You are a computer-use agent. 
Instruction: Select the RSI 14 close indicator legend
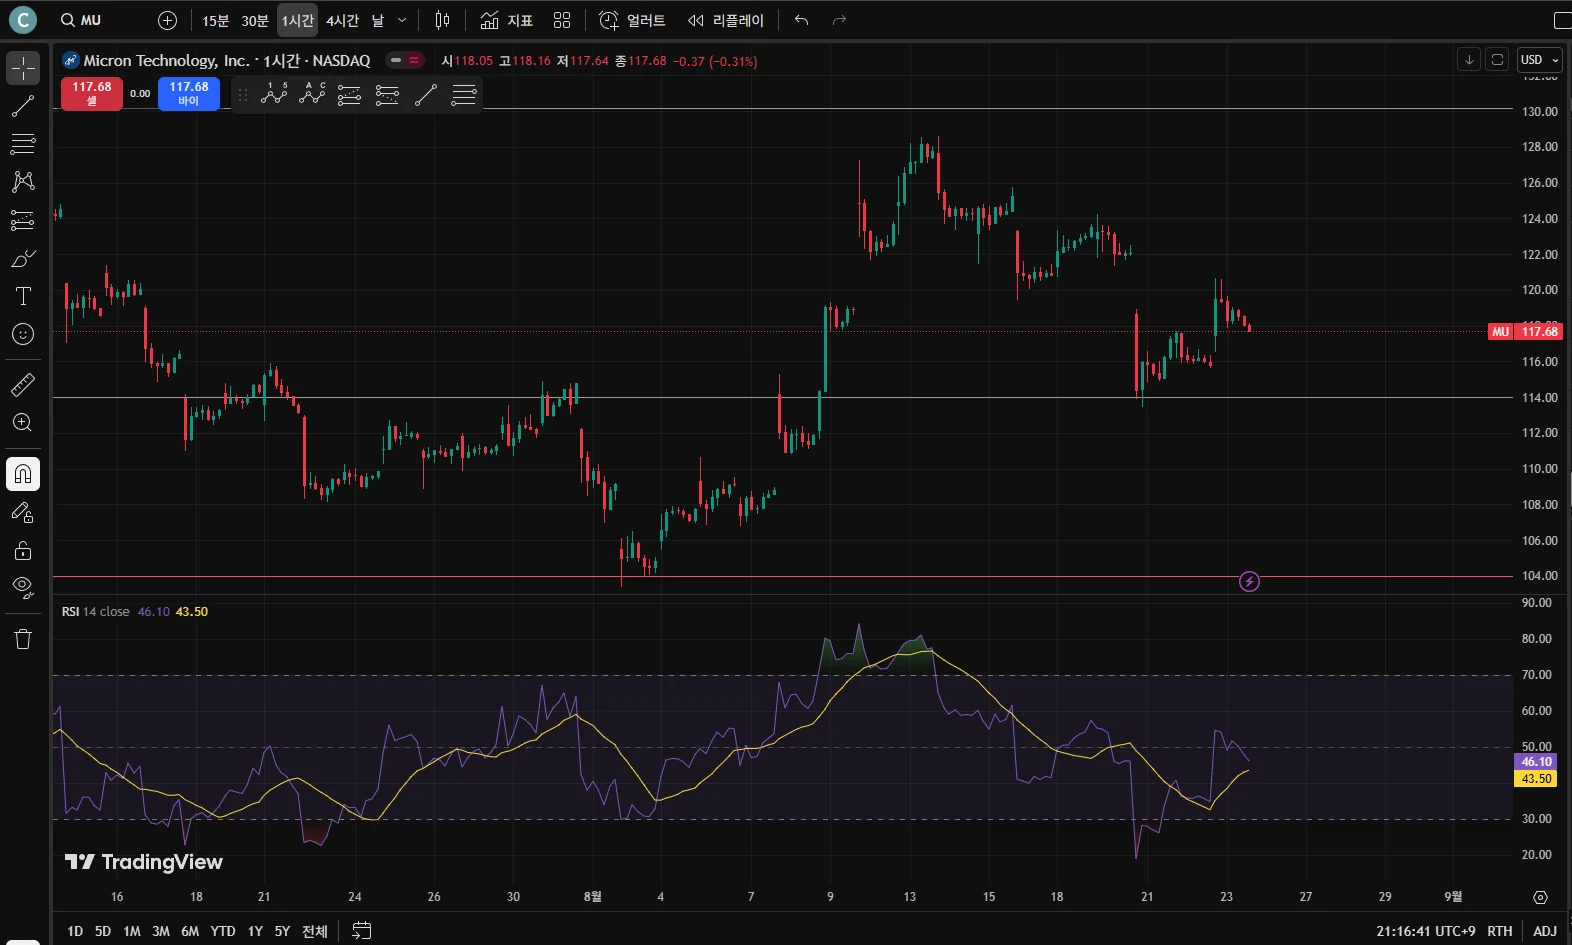click(95, 612)
